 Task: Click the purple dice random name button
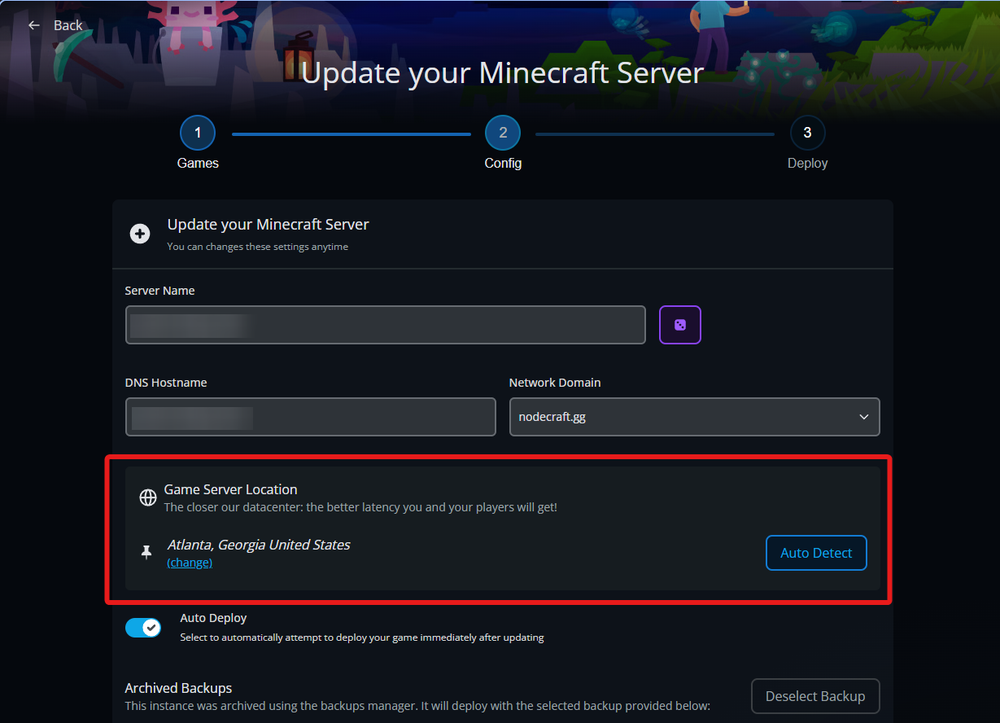680,325
